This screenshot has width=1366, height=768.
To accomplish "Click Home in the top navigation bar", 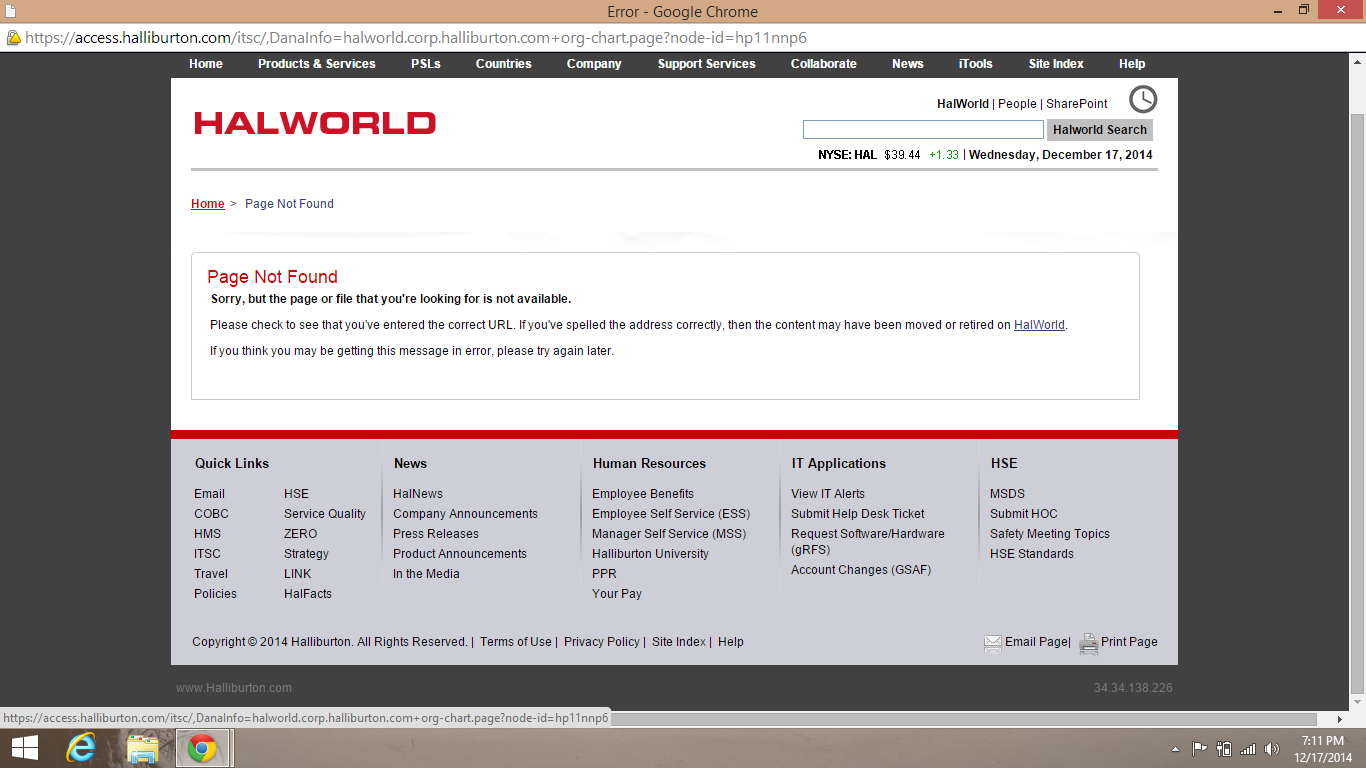I will coord(206,64).
